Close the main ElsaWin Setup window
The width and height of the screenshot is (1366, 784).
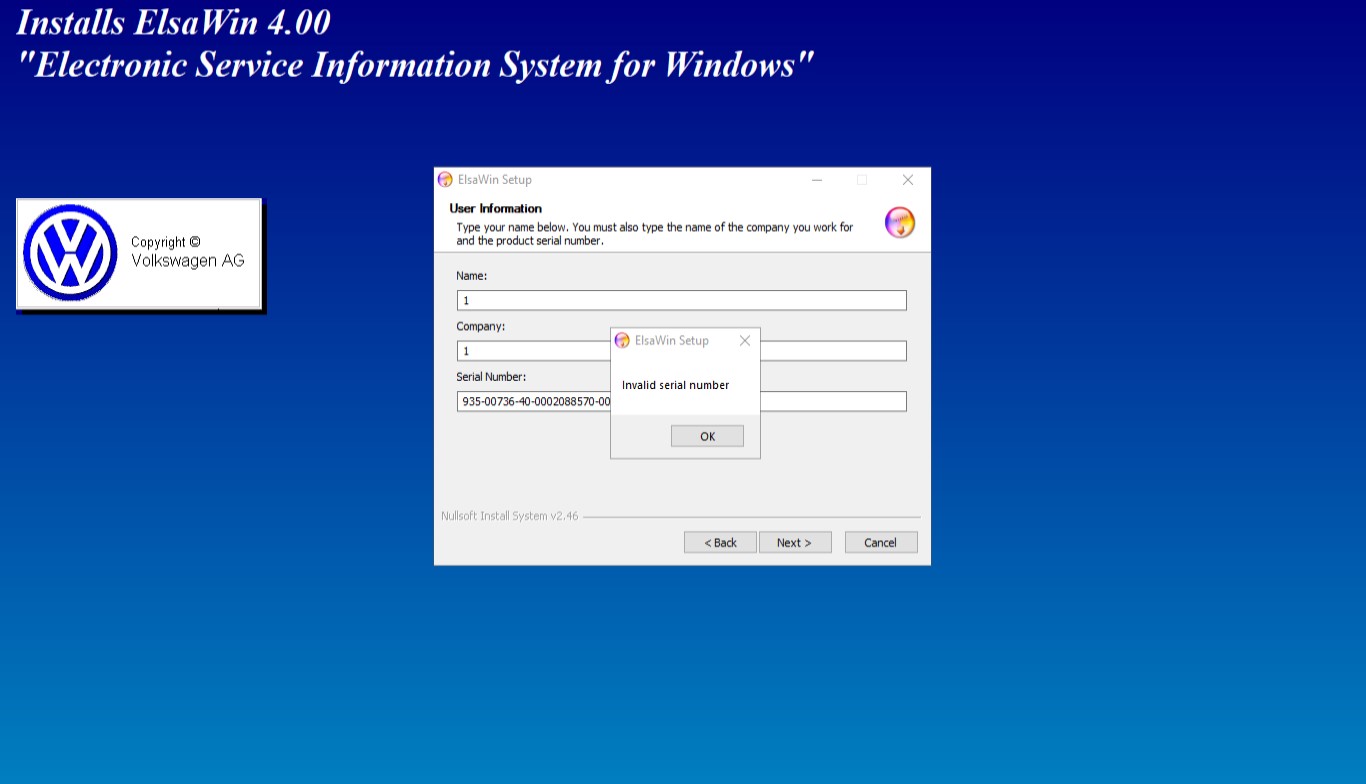click(x=907, y=180)
